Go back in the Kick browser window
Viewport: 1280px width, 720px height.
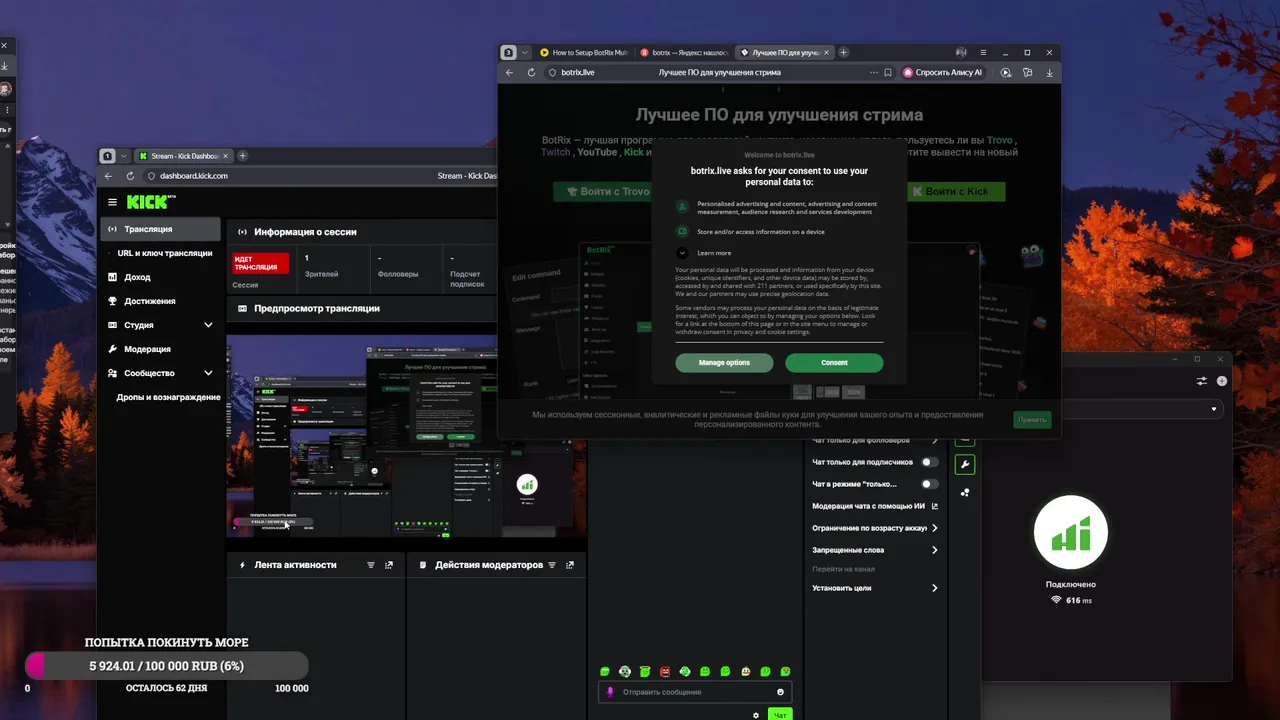pyautogui.click(x=109, y=176)
